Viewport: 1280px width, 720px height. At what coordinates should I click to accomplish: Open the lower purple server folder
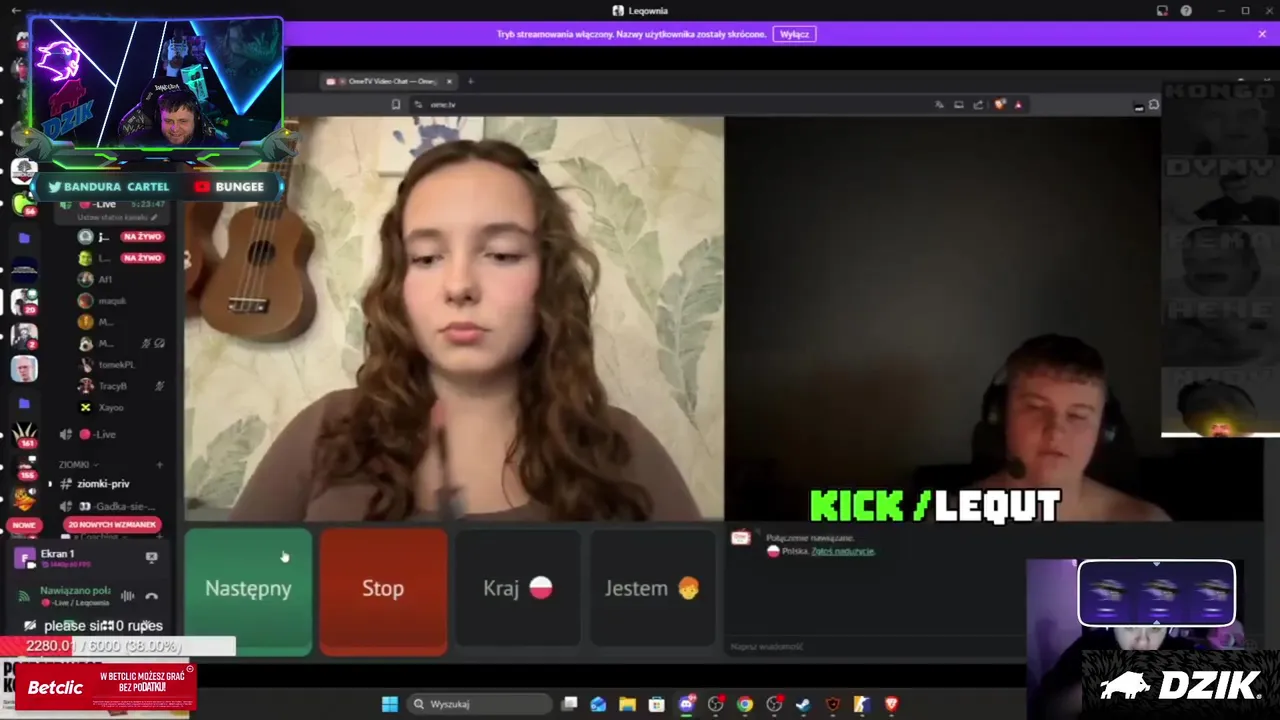[x=24, y=403]
